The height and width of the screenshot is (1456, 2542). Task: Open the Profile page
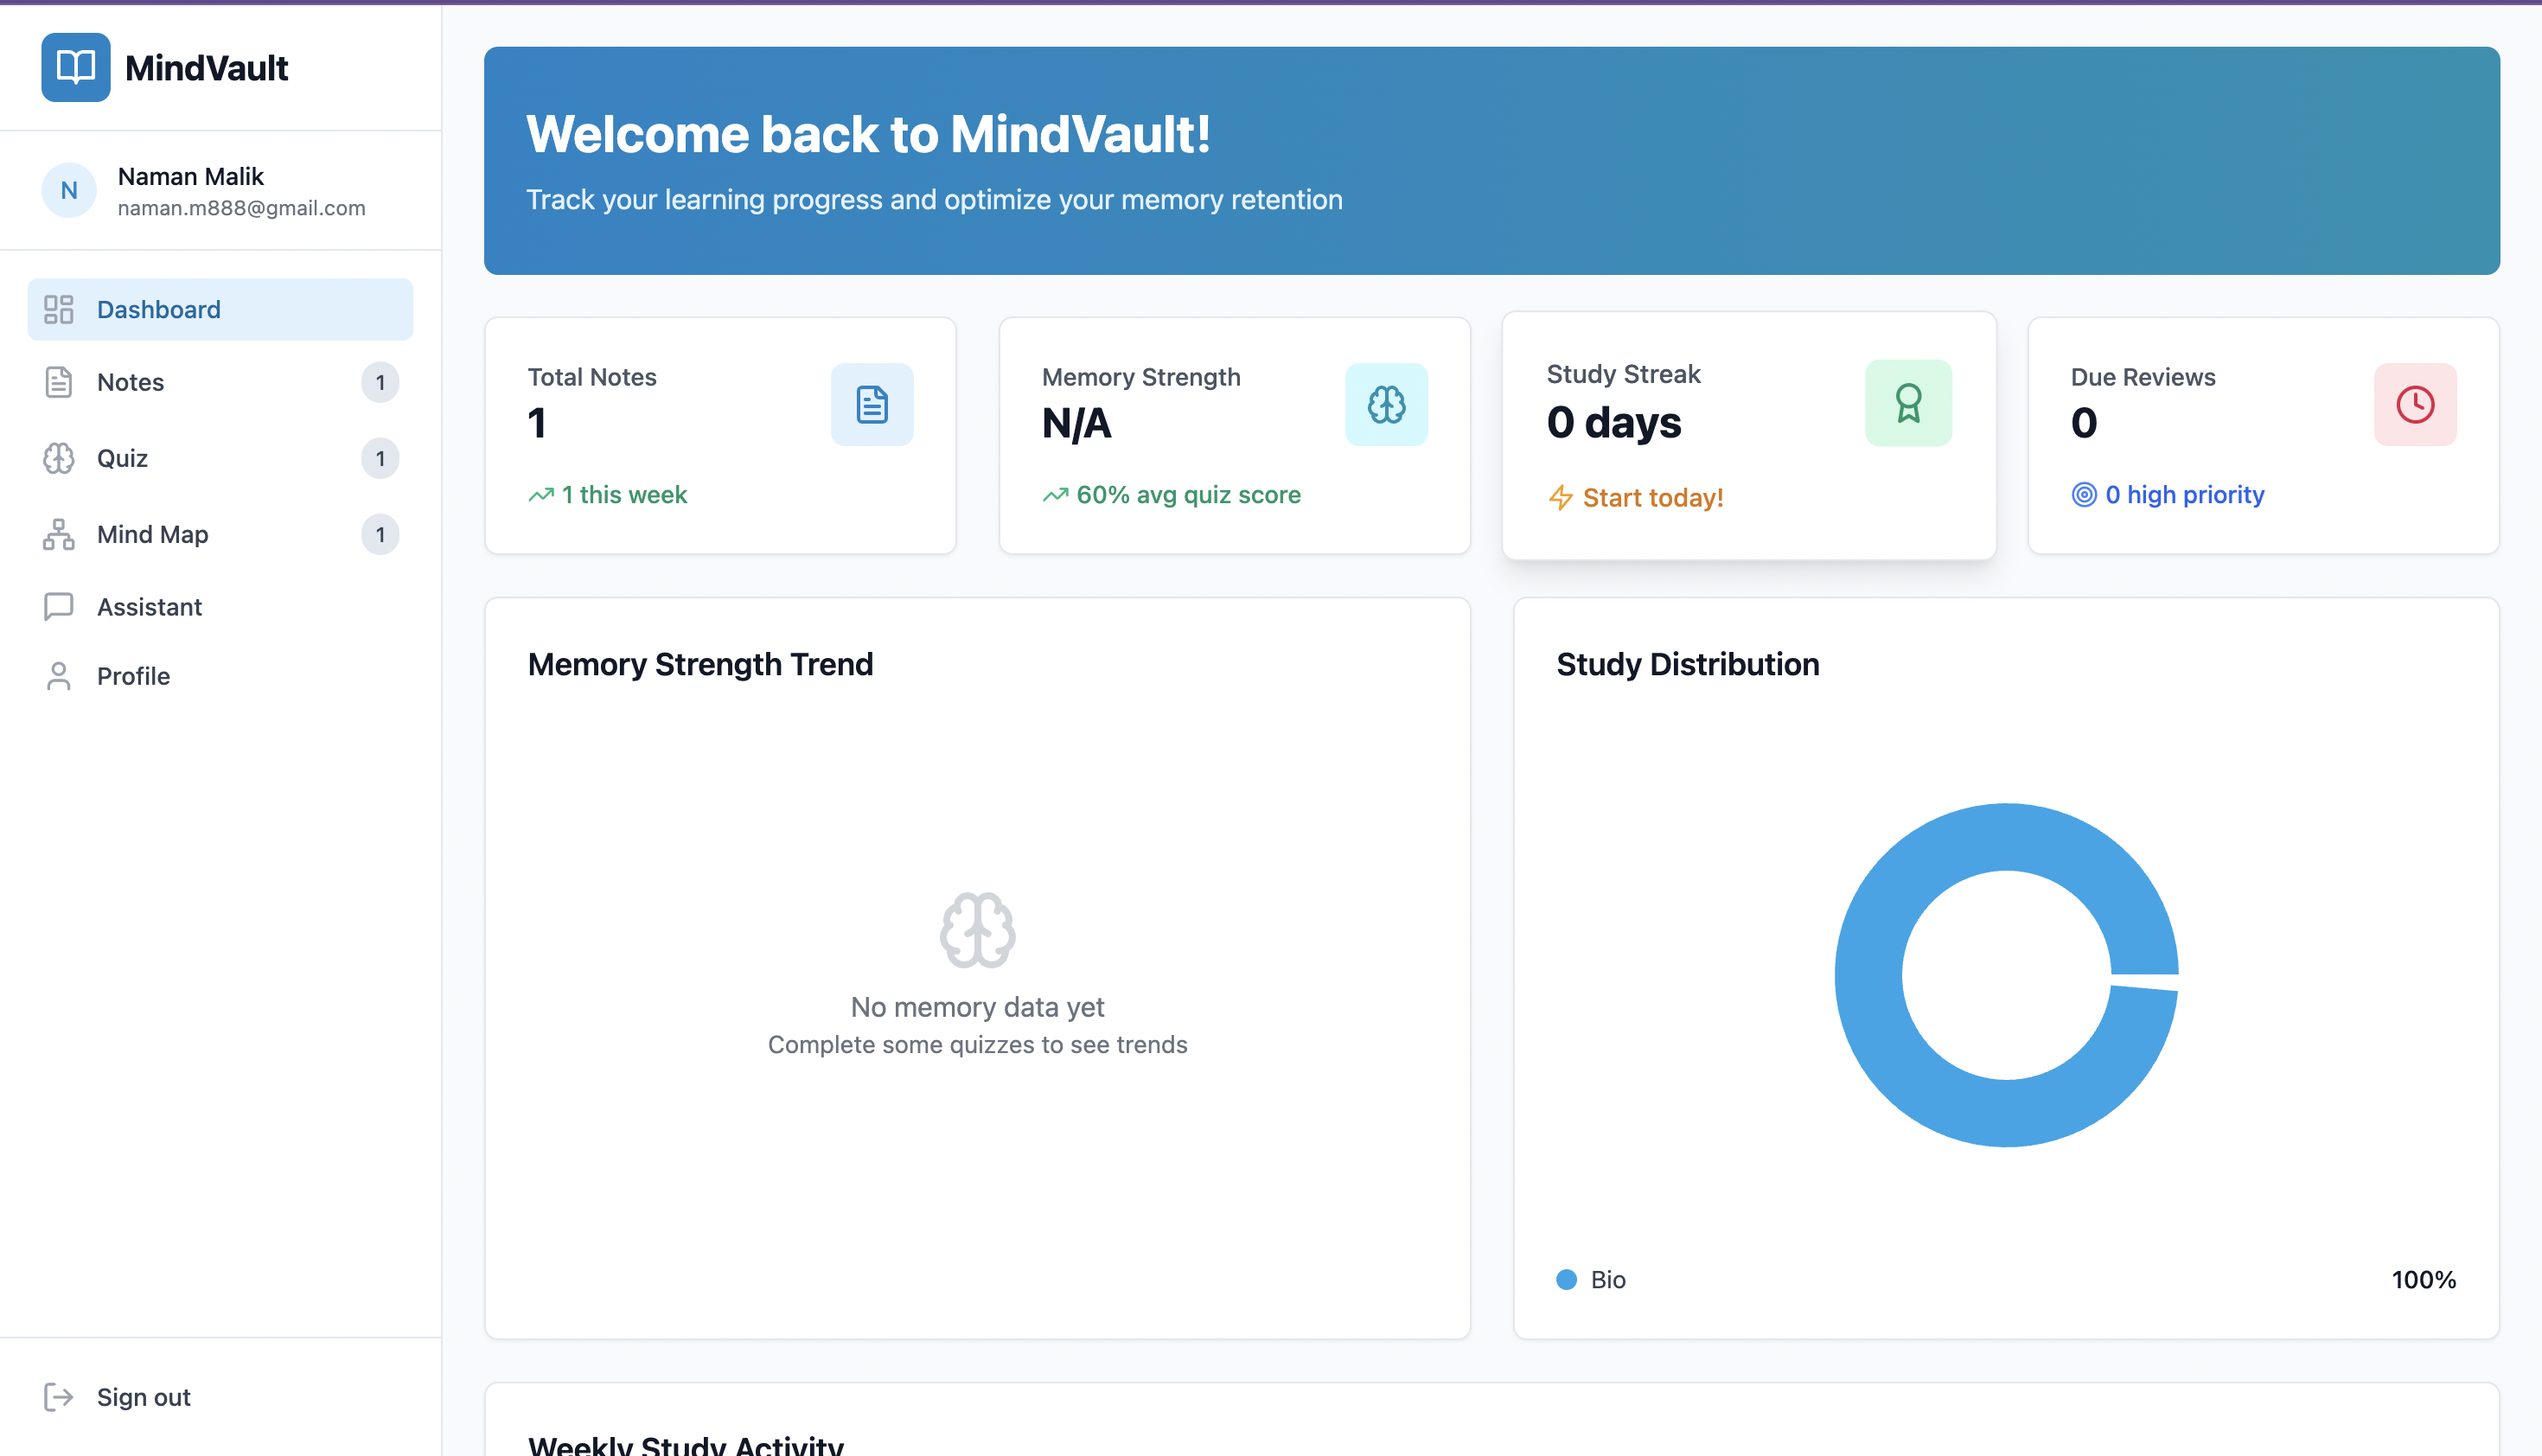[133, 676]
